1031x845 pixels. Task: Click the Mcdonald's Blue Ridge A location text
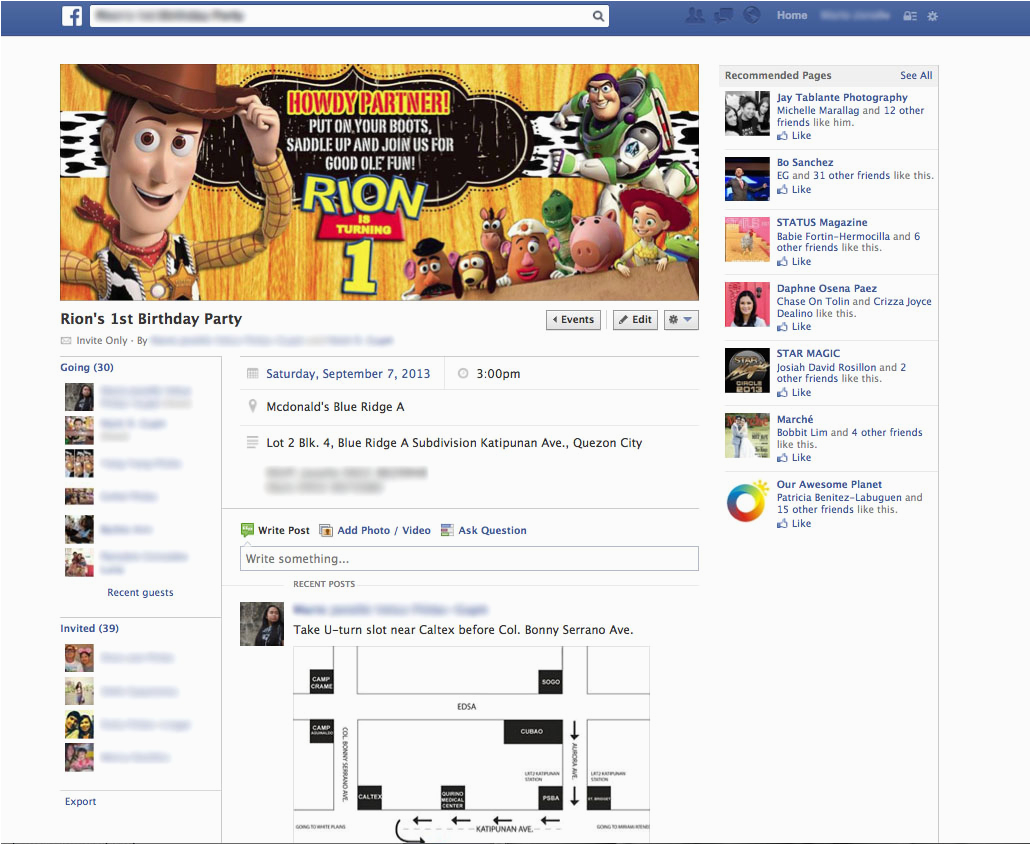click(x=335, y=407)
